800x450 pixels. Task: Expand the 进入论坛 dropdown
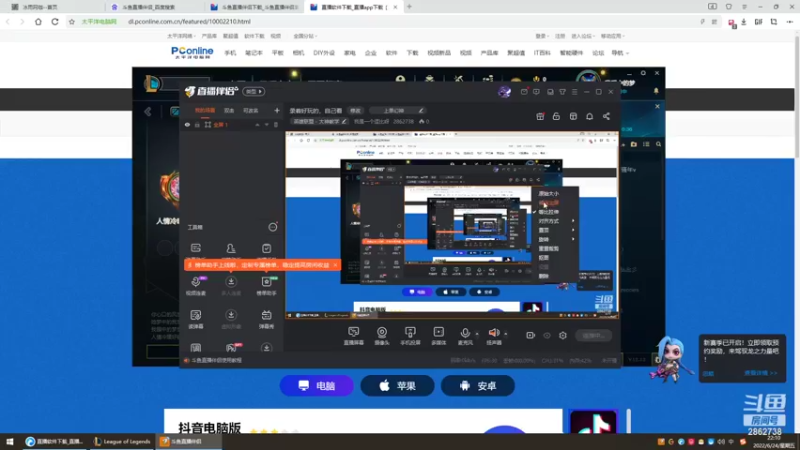[x=583, y=36]
